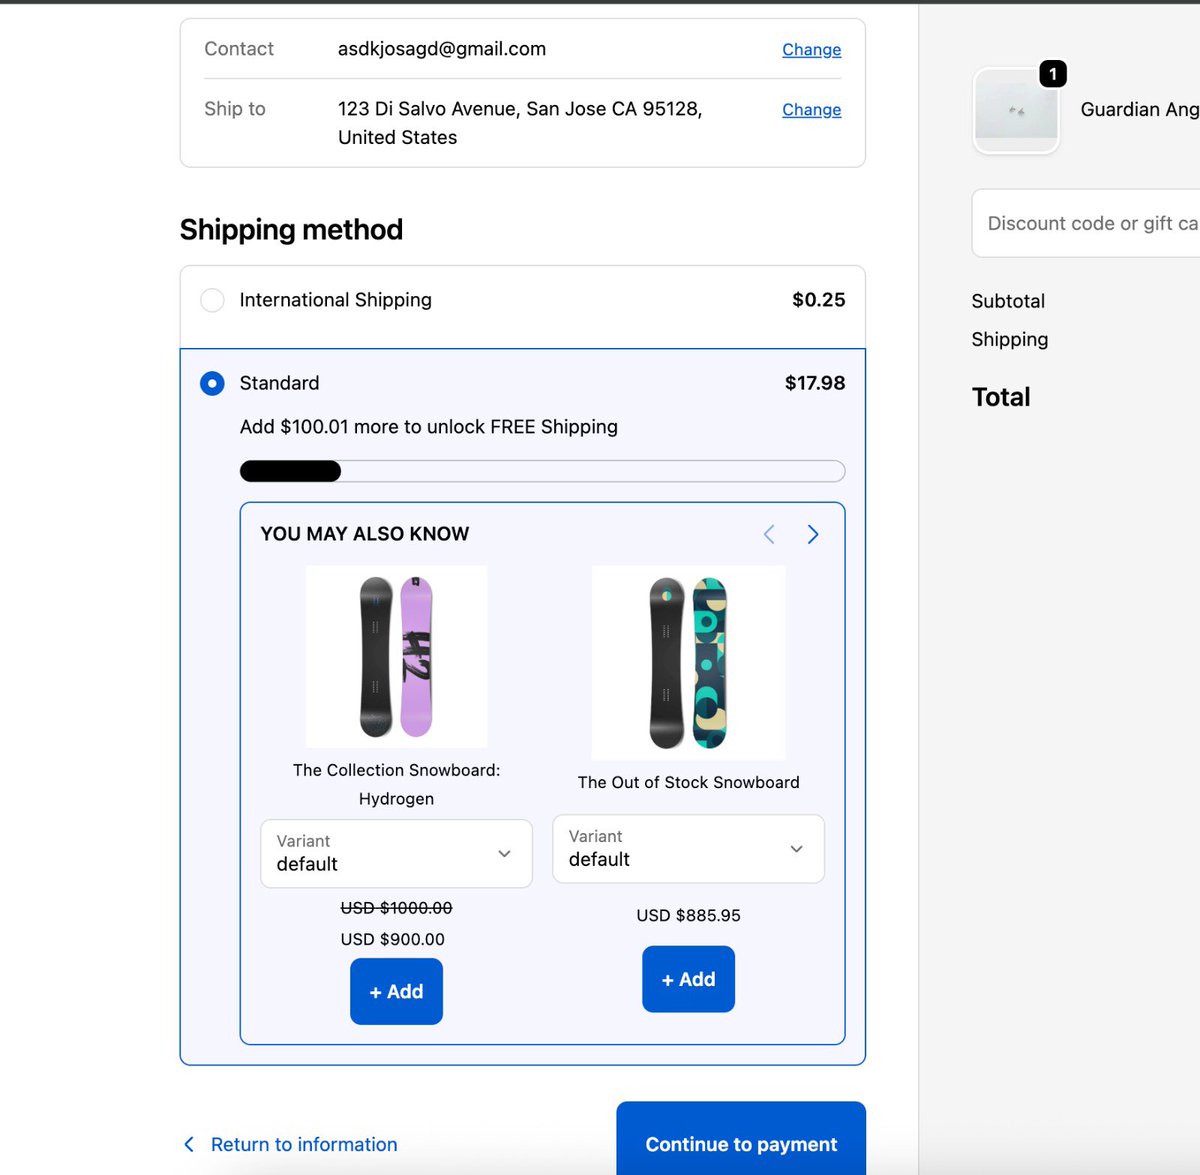Change the Ship to address
1200x1175 pixels.
coord(811,109)
